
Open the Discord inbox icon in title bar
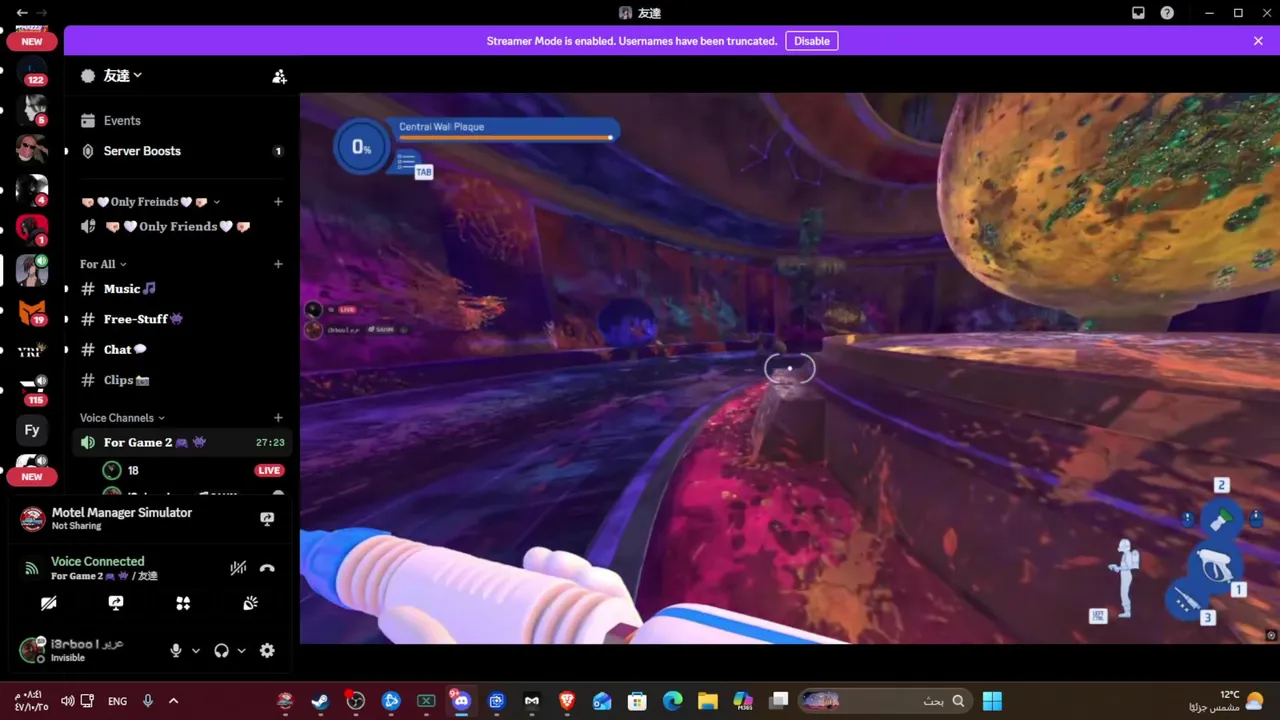pyautogui.click(x=1138, y=13)
